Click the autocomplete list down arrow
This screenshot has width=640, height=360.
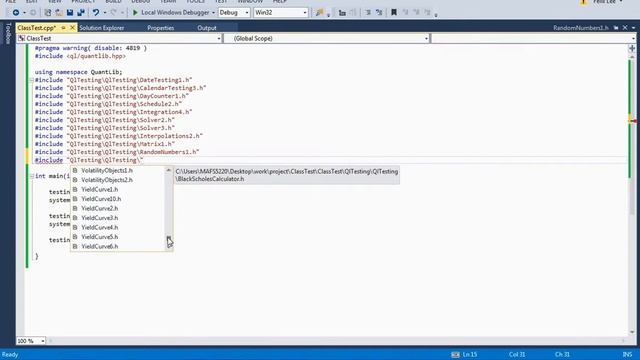(169, 247)
